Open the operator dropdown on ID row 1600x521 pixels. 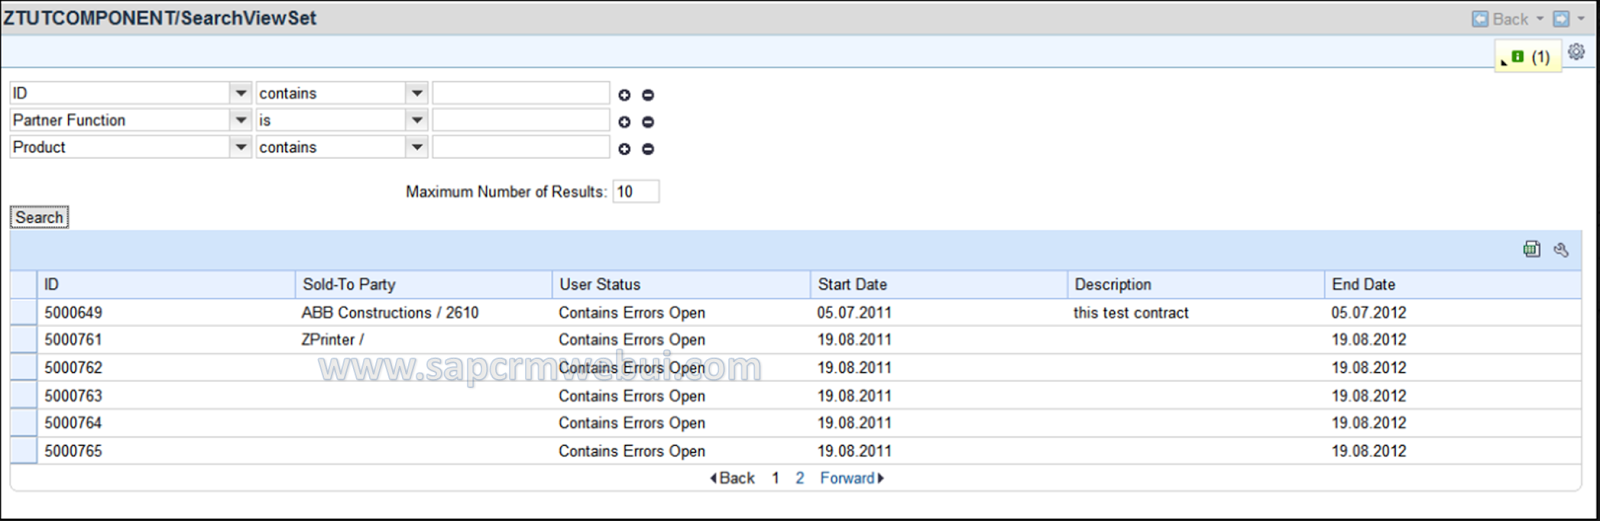tap(418, 93)
